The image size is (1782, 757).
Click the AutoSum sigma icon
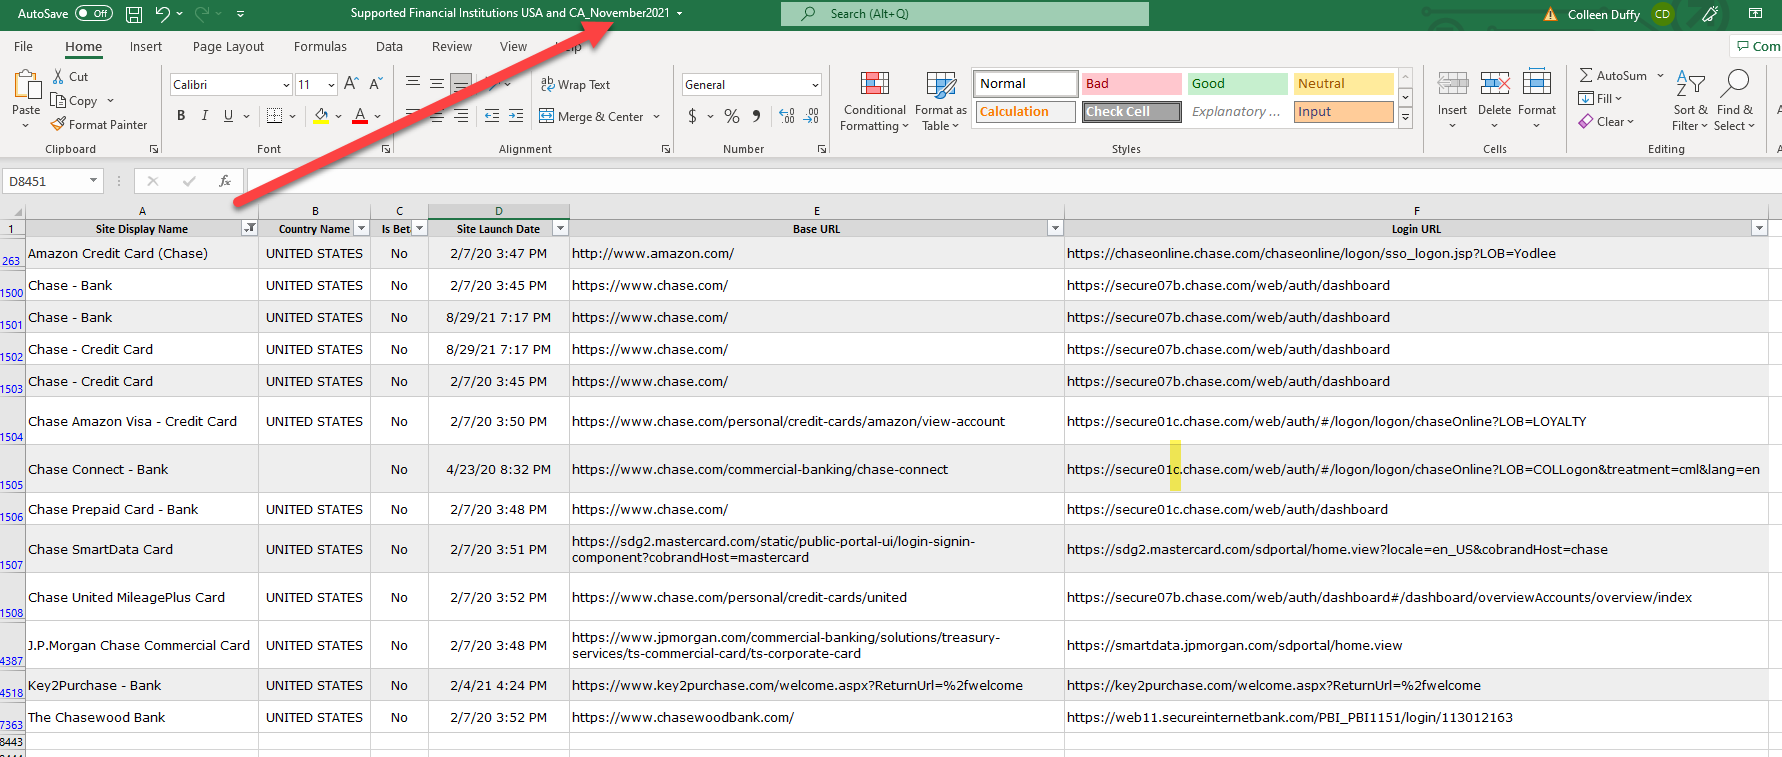tap(1586, 75)
